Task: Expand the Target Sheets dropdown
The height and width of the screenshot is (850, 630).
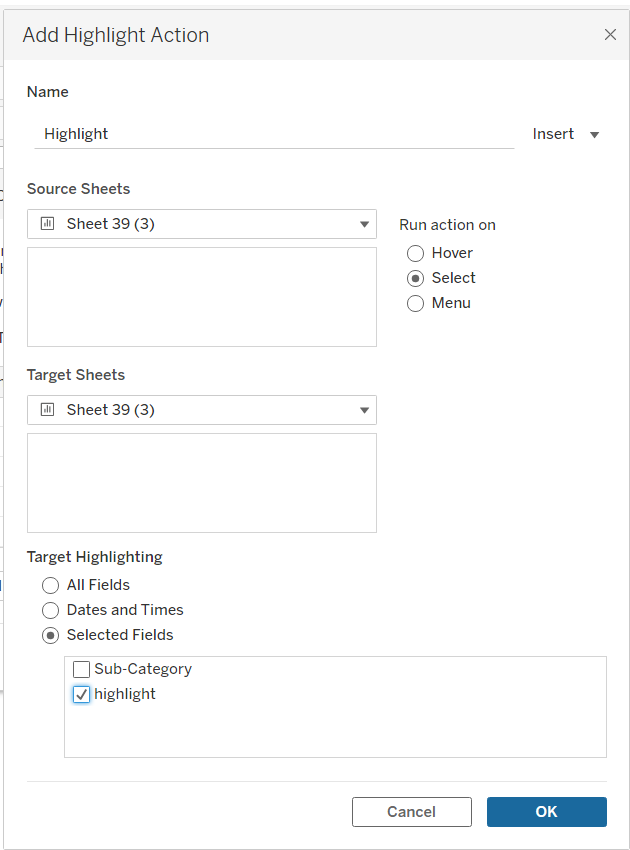Action: pyautogui.click(x=364, y=410)
